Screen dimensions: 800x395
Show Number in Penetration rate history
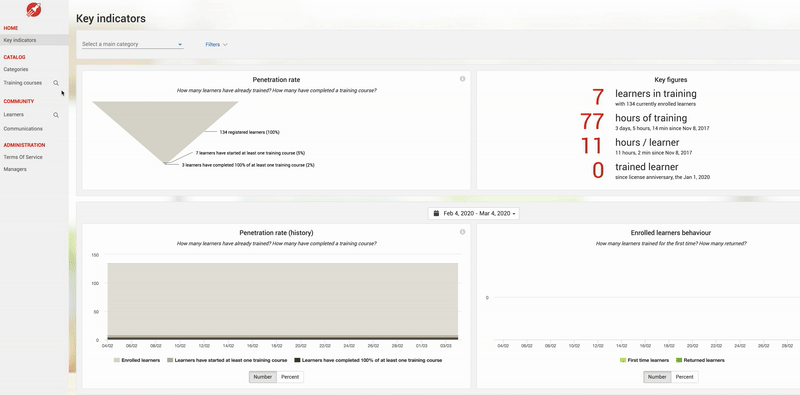coord(263,377)
